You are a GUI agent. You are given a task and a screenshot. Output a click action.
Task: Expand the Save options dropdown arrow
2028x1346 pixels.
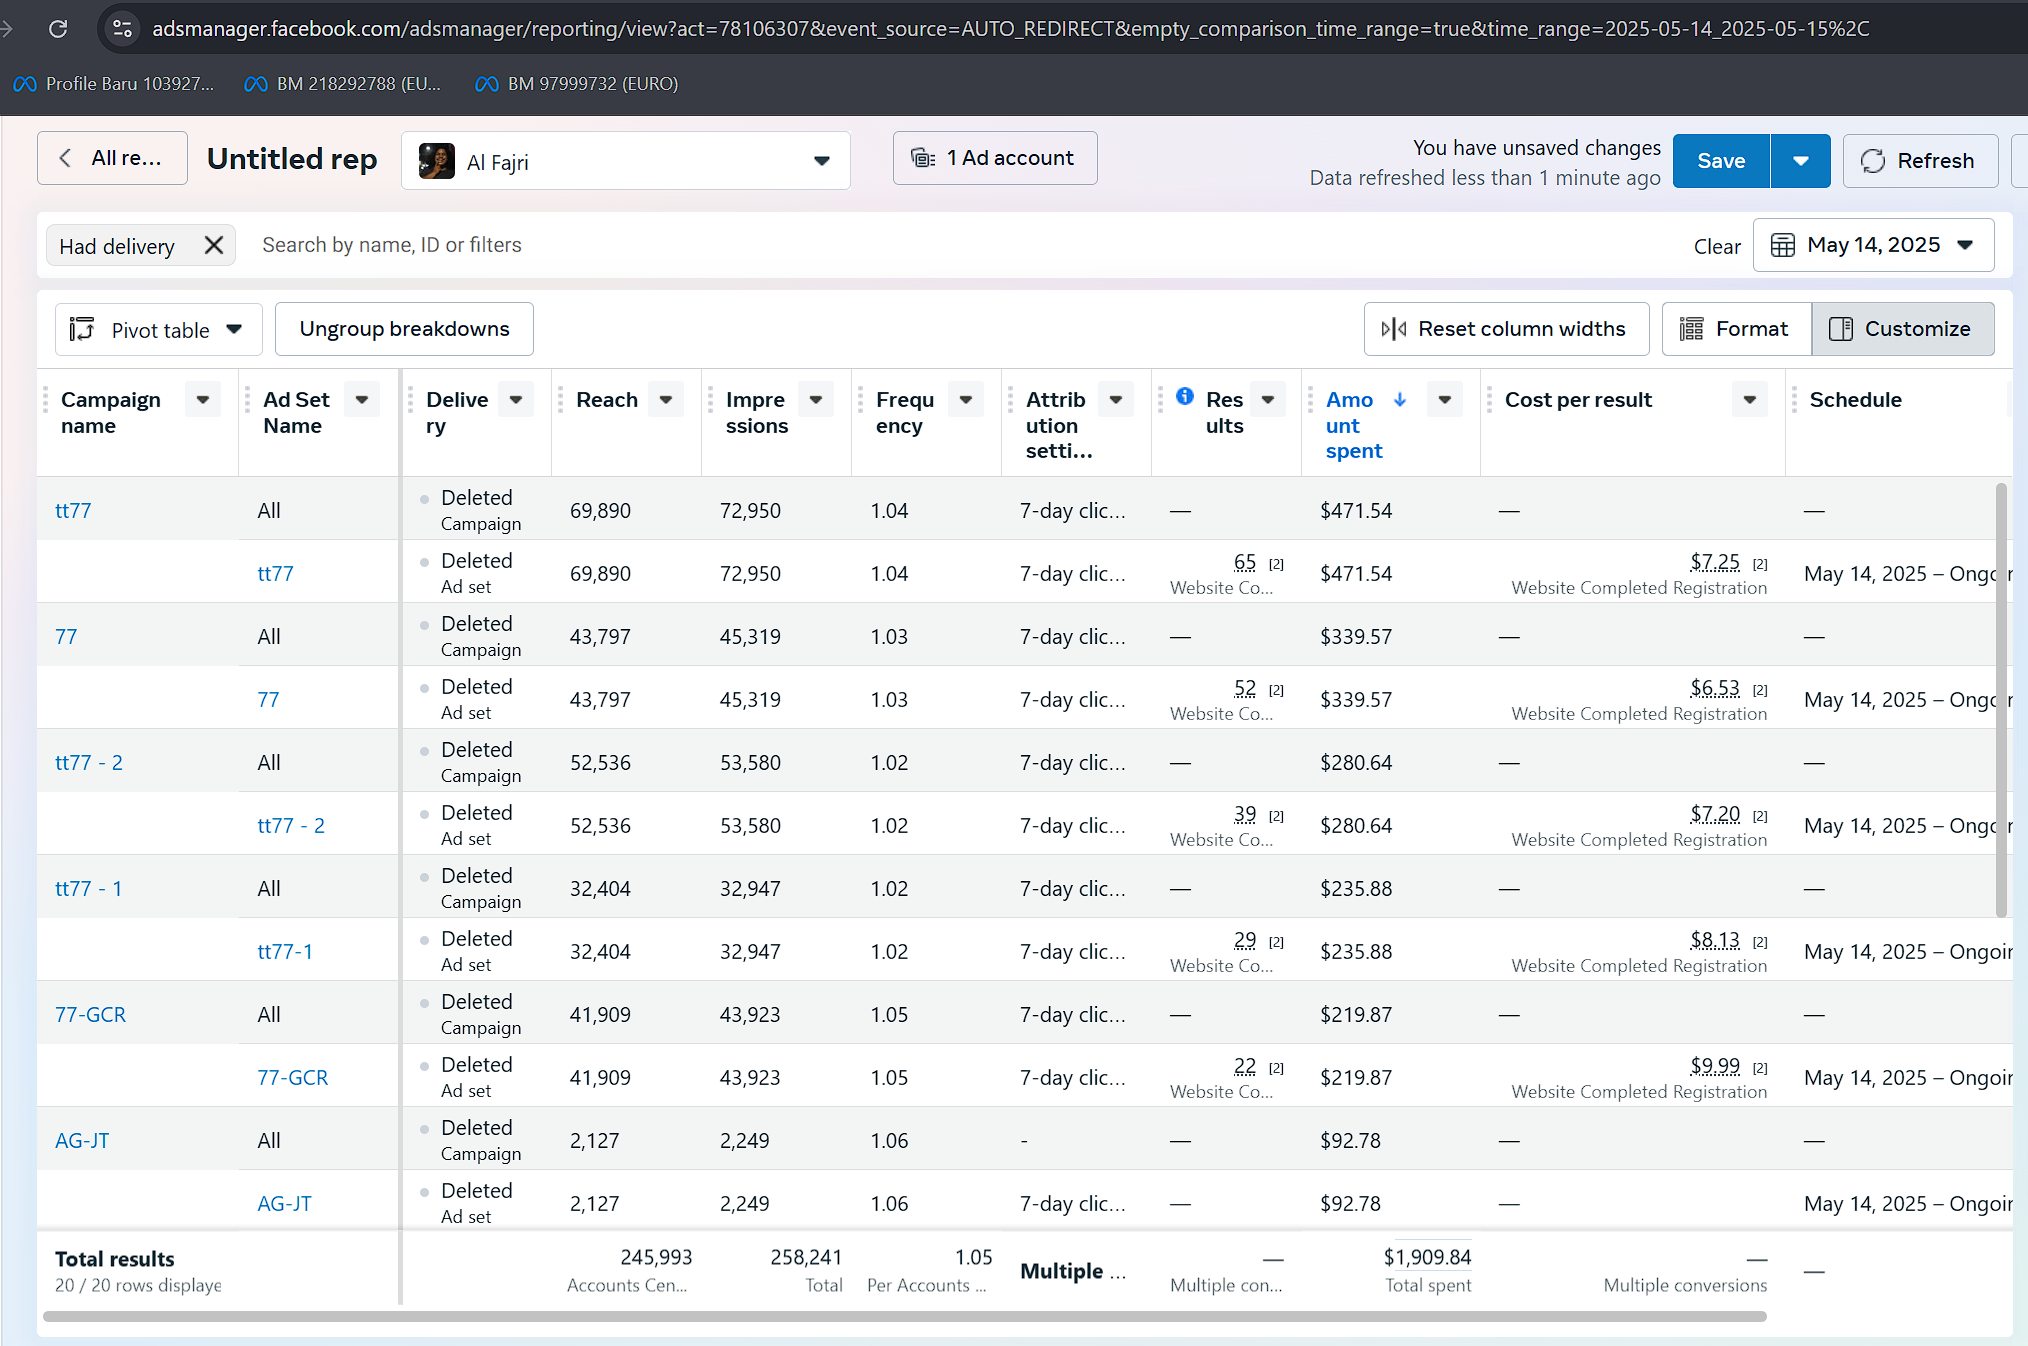(x=1800, y=160)
